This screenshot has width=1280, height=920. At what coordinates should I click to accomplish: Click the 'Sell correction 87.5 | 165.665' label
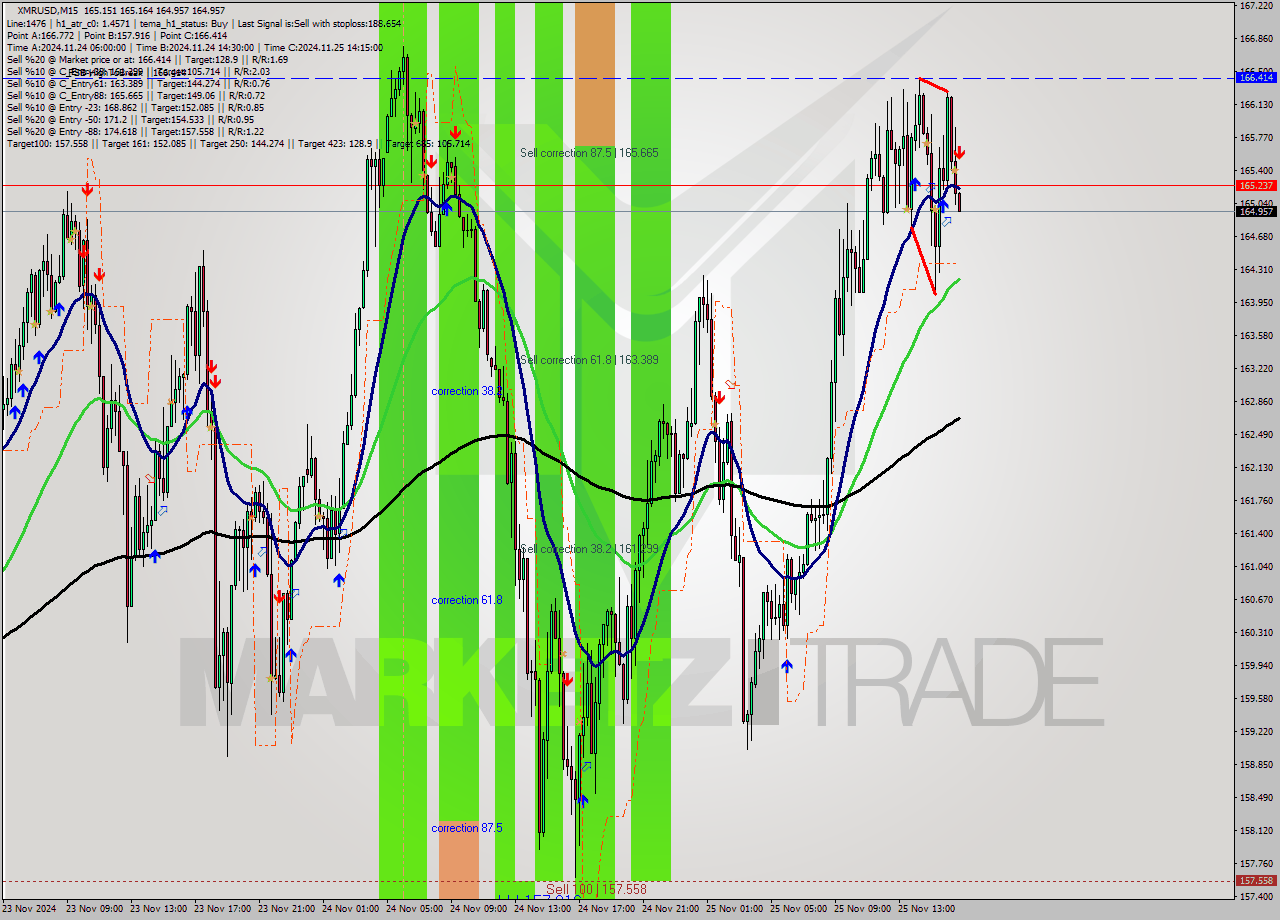[x=589, y=153]
